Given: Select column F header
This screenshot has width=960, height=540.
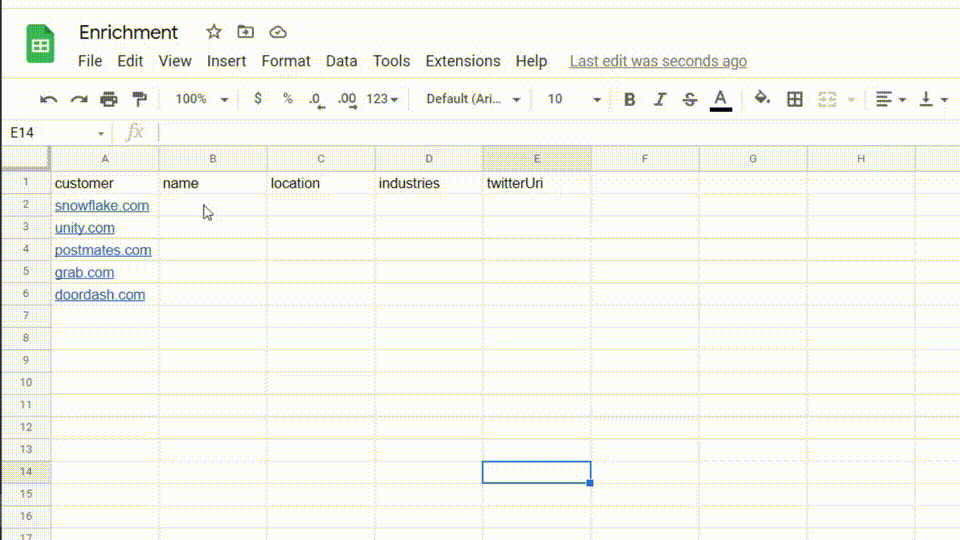Looking at the screenshot, I should [645, 159].
